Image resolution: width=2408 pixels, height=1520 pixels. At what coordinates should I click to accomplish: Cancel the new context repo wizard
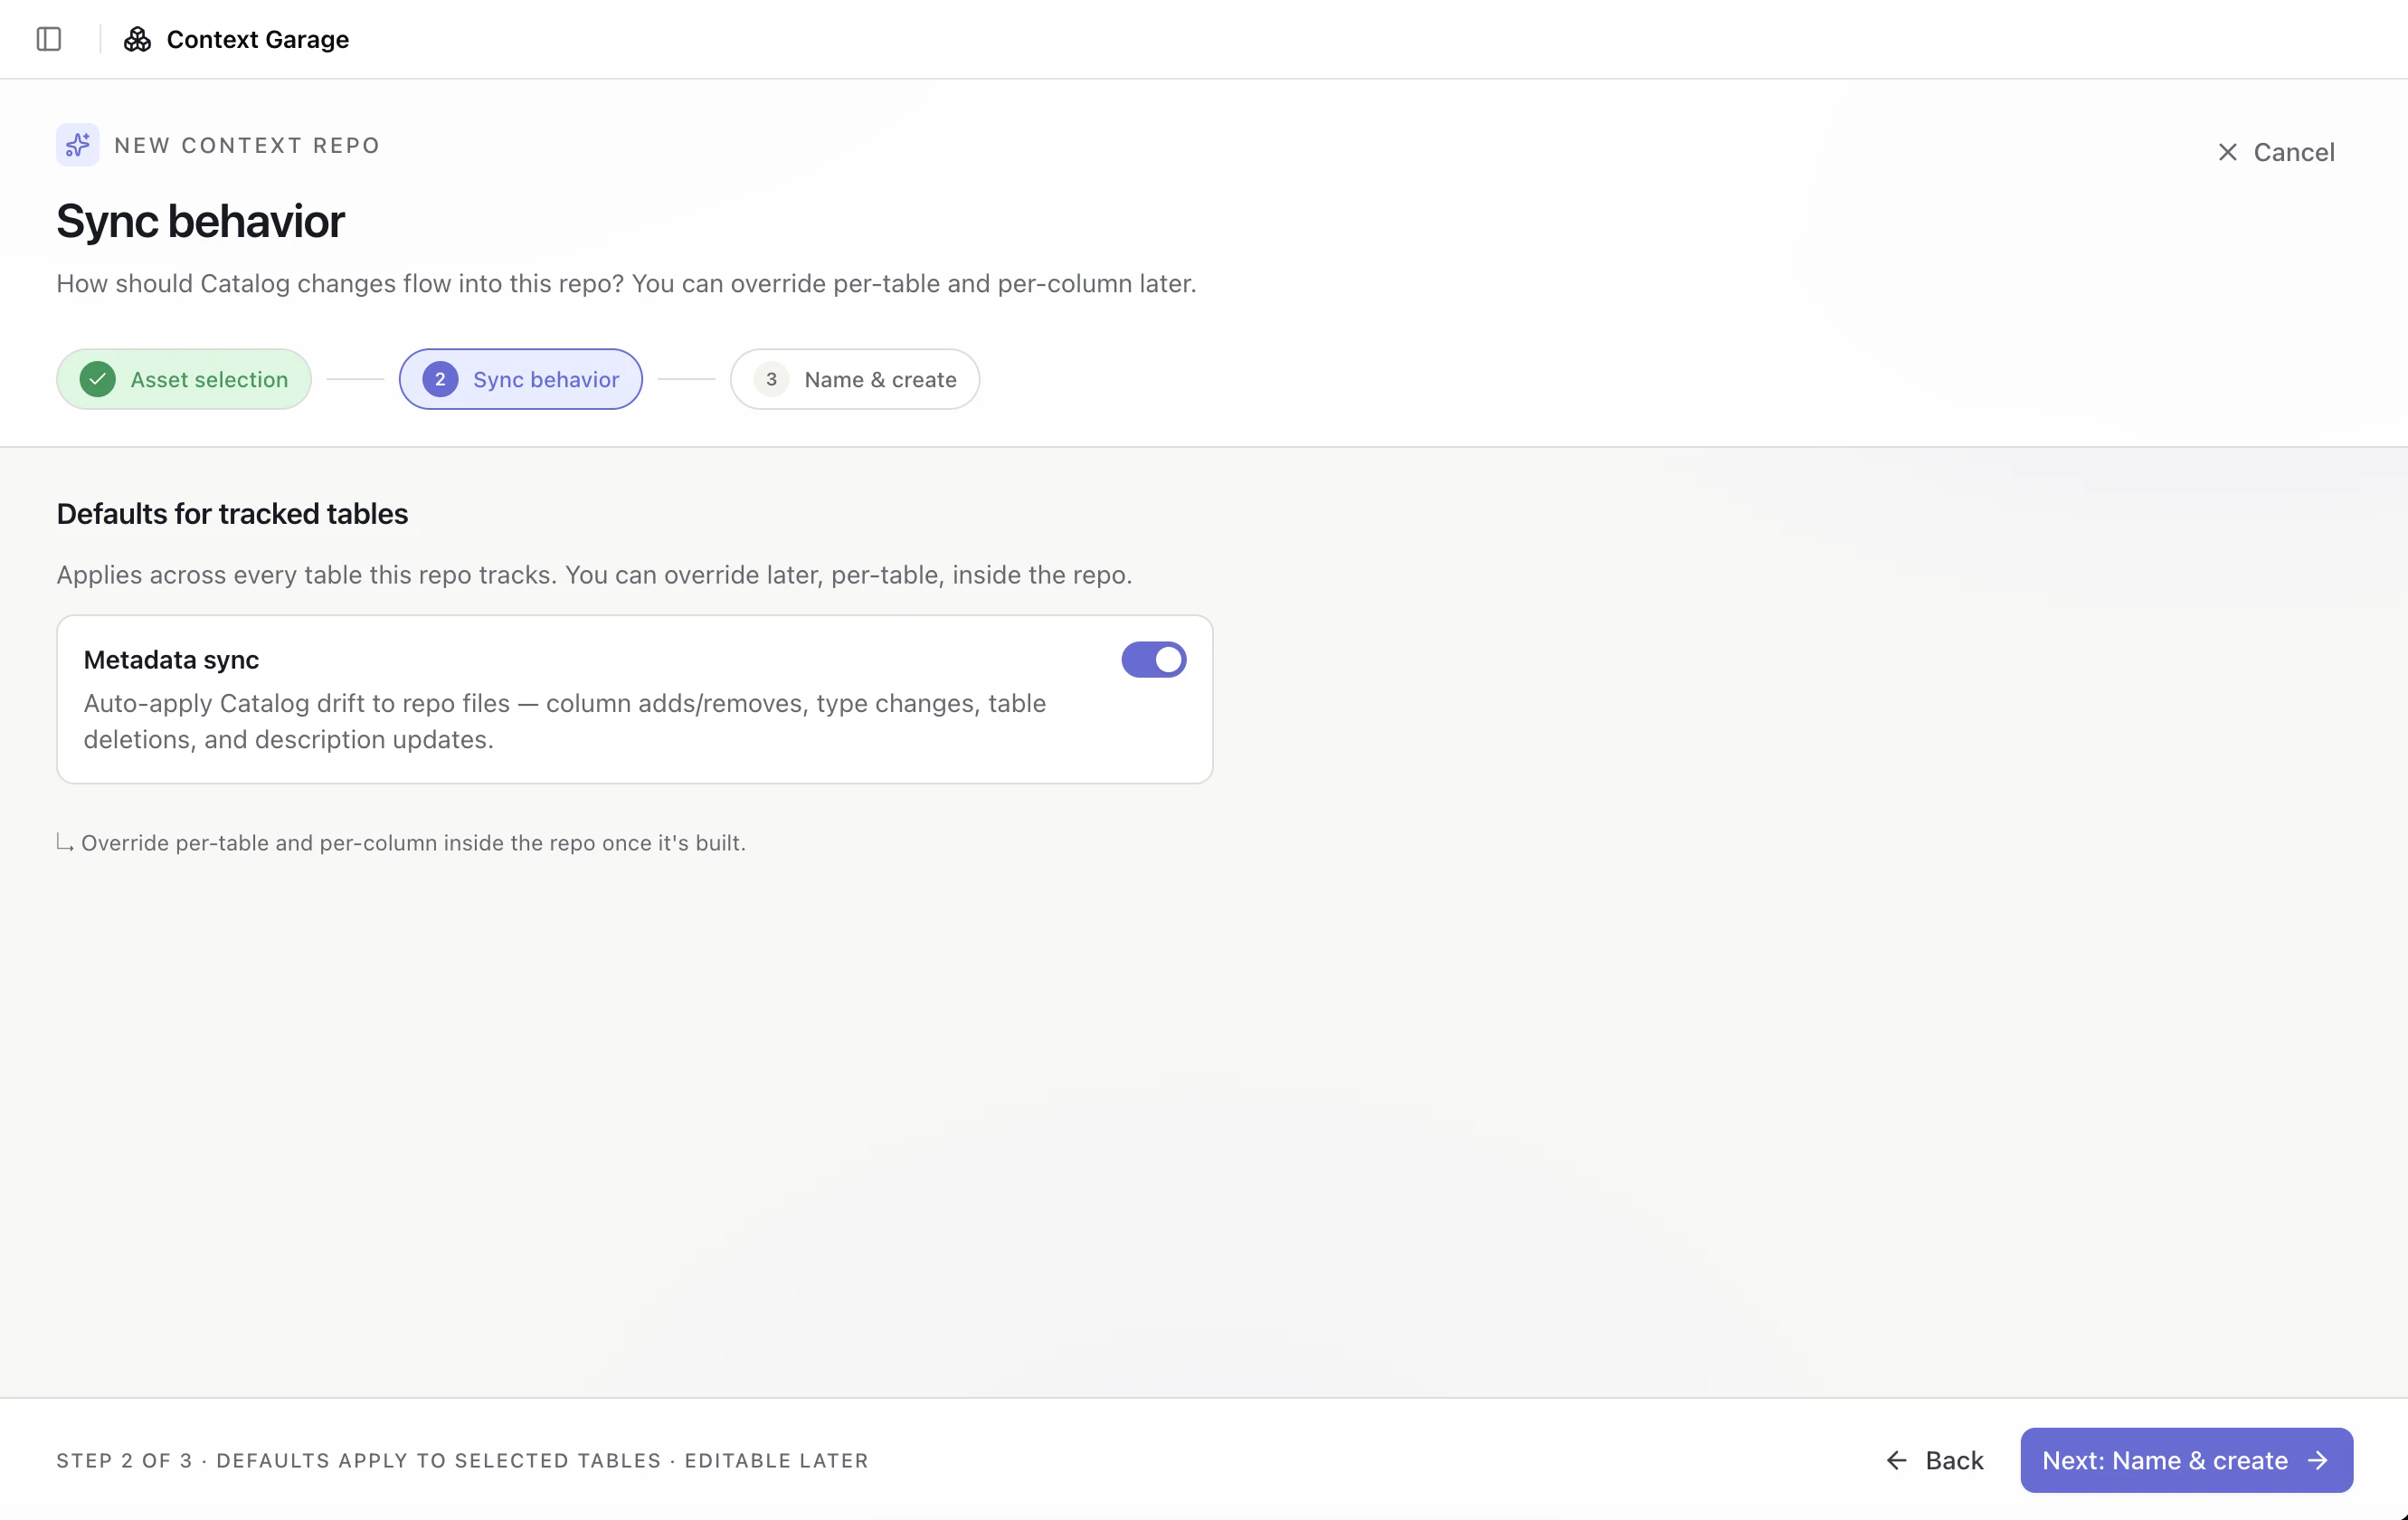tap(2275, 152)
